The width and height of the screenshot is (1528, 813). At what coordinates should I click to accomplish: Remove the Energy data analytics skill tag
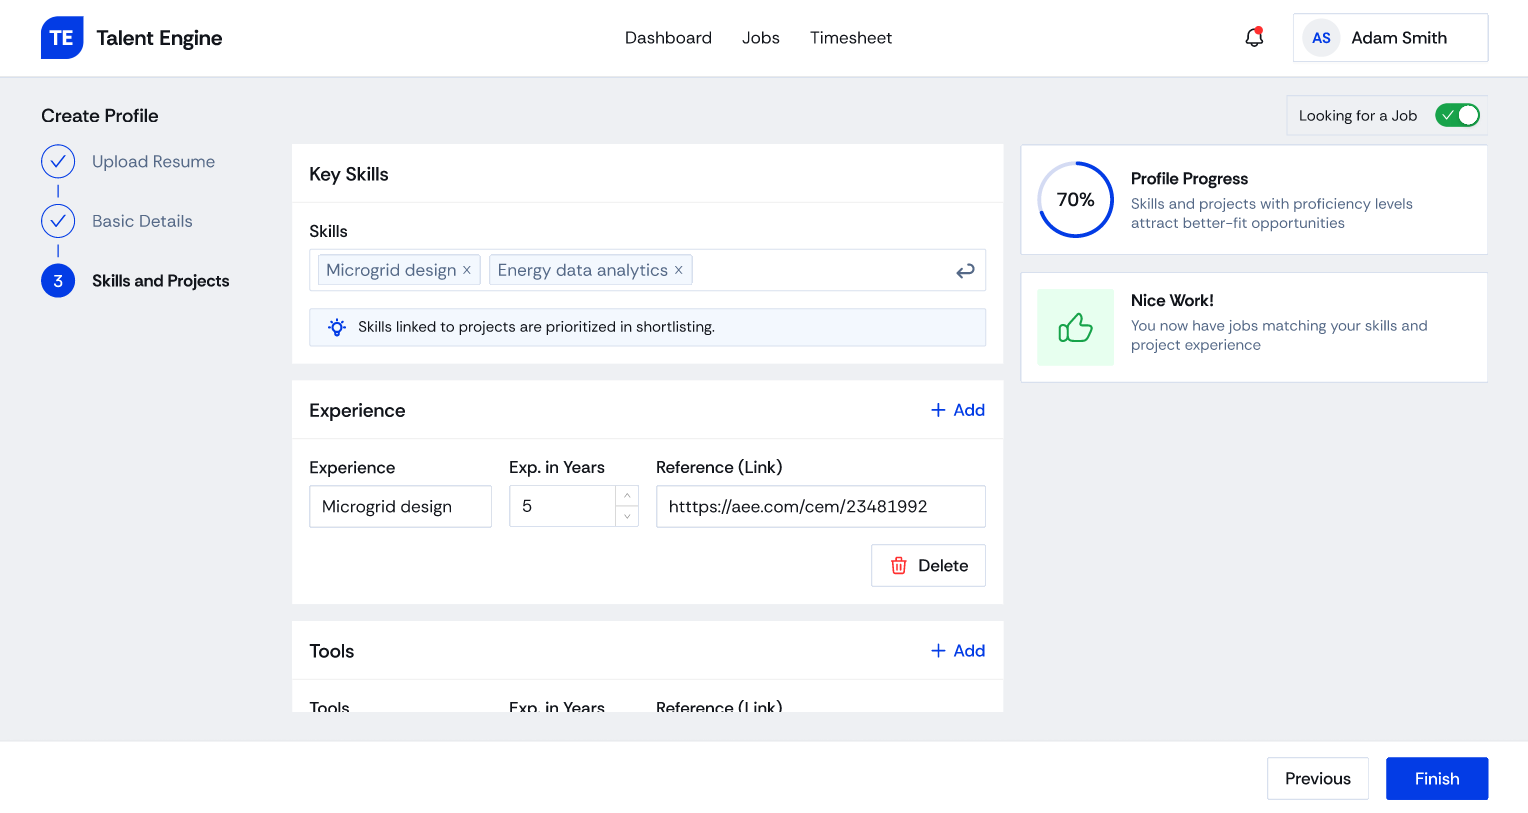678,270
